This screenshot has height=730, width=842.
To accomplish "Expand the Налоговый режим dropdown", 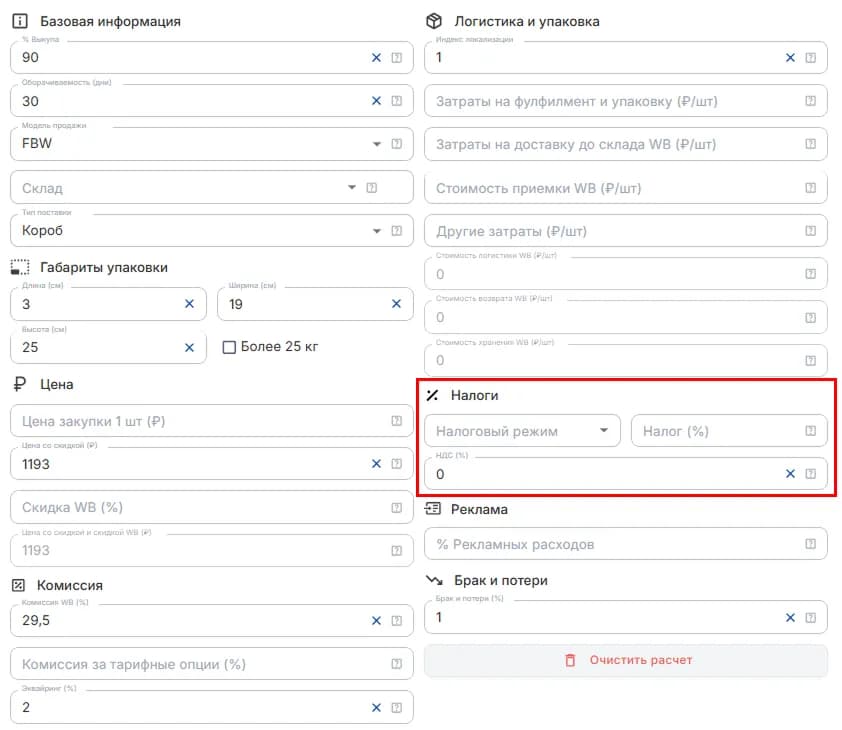I will click(604, 430).
